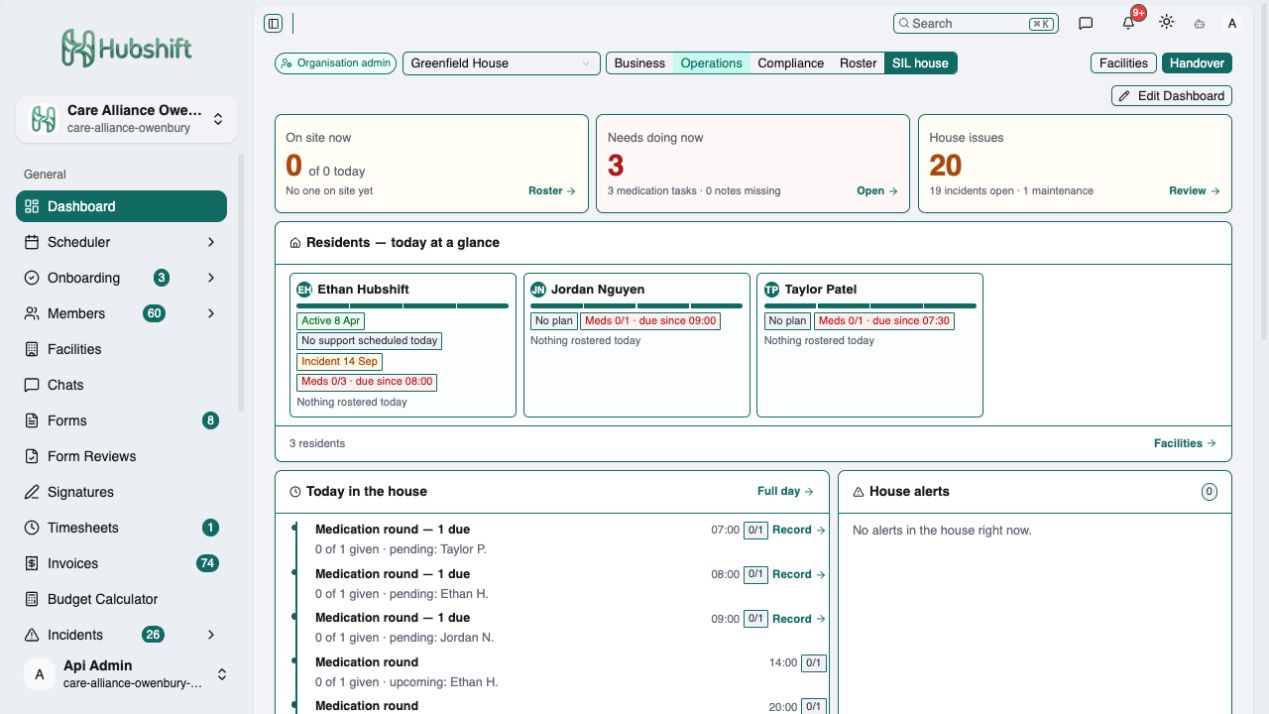The width and height of the screenshot is (1269, 714).
Task: Click Ethan's Incident 14 Sep tag
Action: pos(339,362)
